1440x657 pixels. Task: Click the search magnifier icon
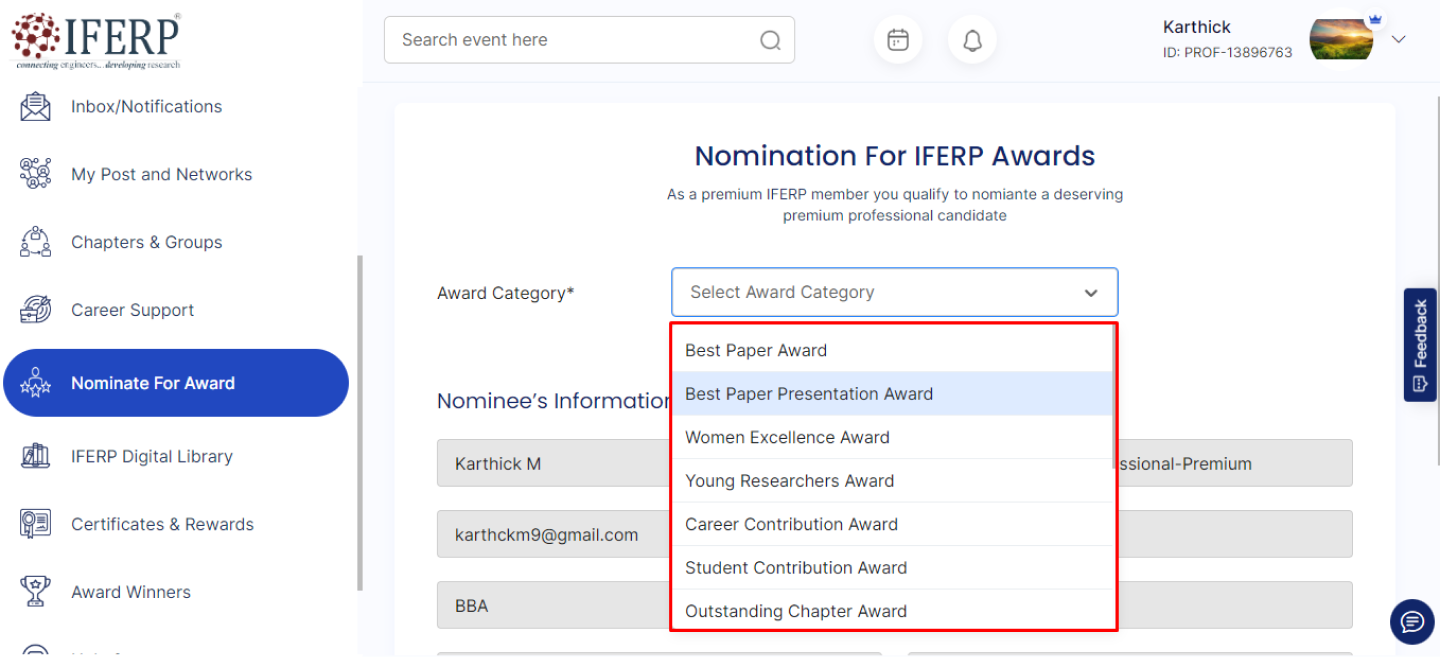point(770,40)
